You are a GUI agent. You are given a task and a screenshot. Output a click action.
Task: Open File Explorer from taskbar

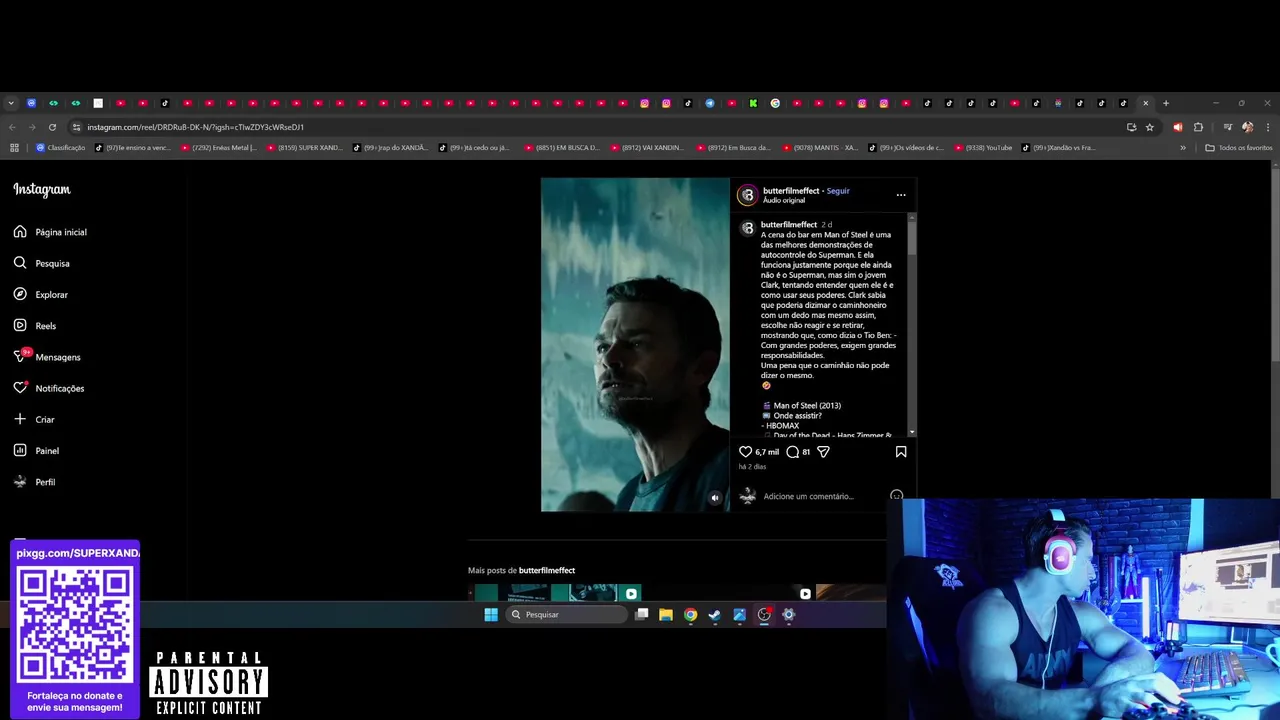(x=666, y=615)
